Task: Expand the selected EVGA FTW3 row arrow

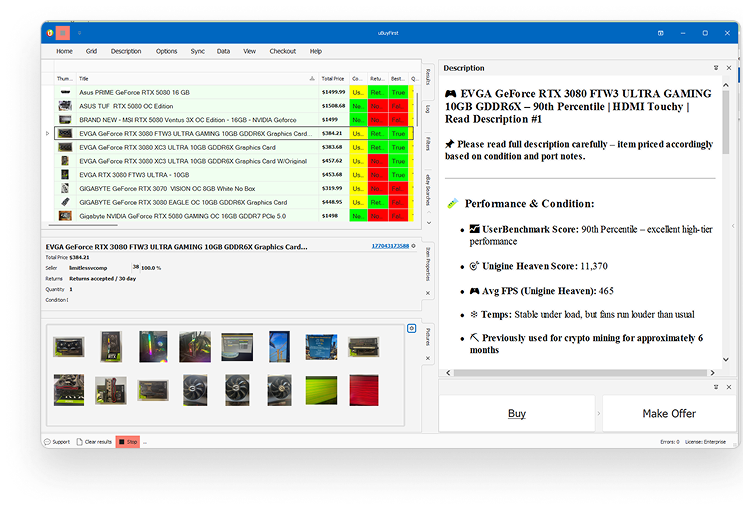Action: [x=47, y=134]
